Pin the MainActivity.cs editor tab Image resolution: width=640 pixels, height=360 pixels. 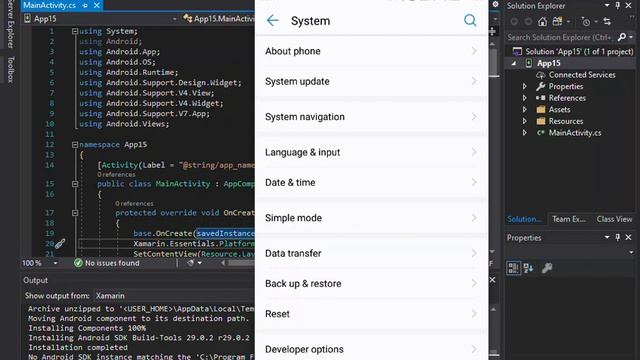(85, 5)
